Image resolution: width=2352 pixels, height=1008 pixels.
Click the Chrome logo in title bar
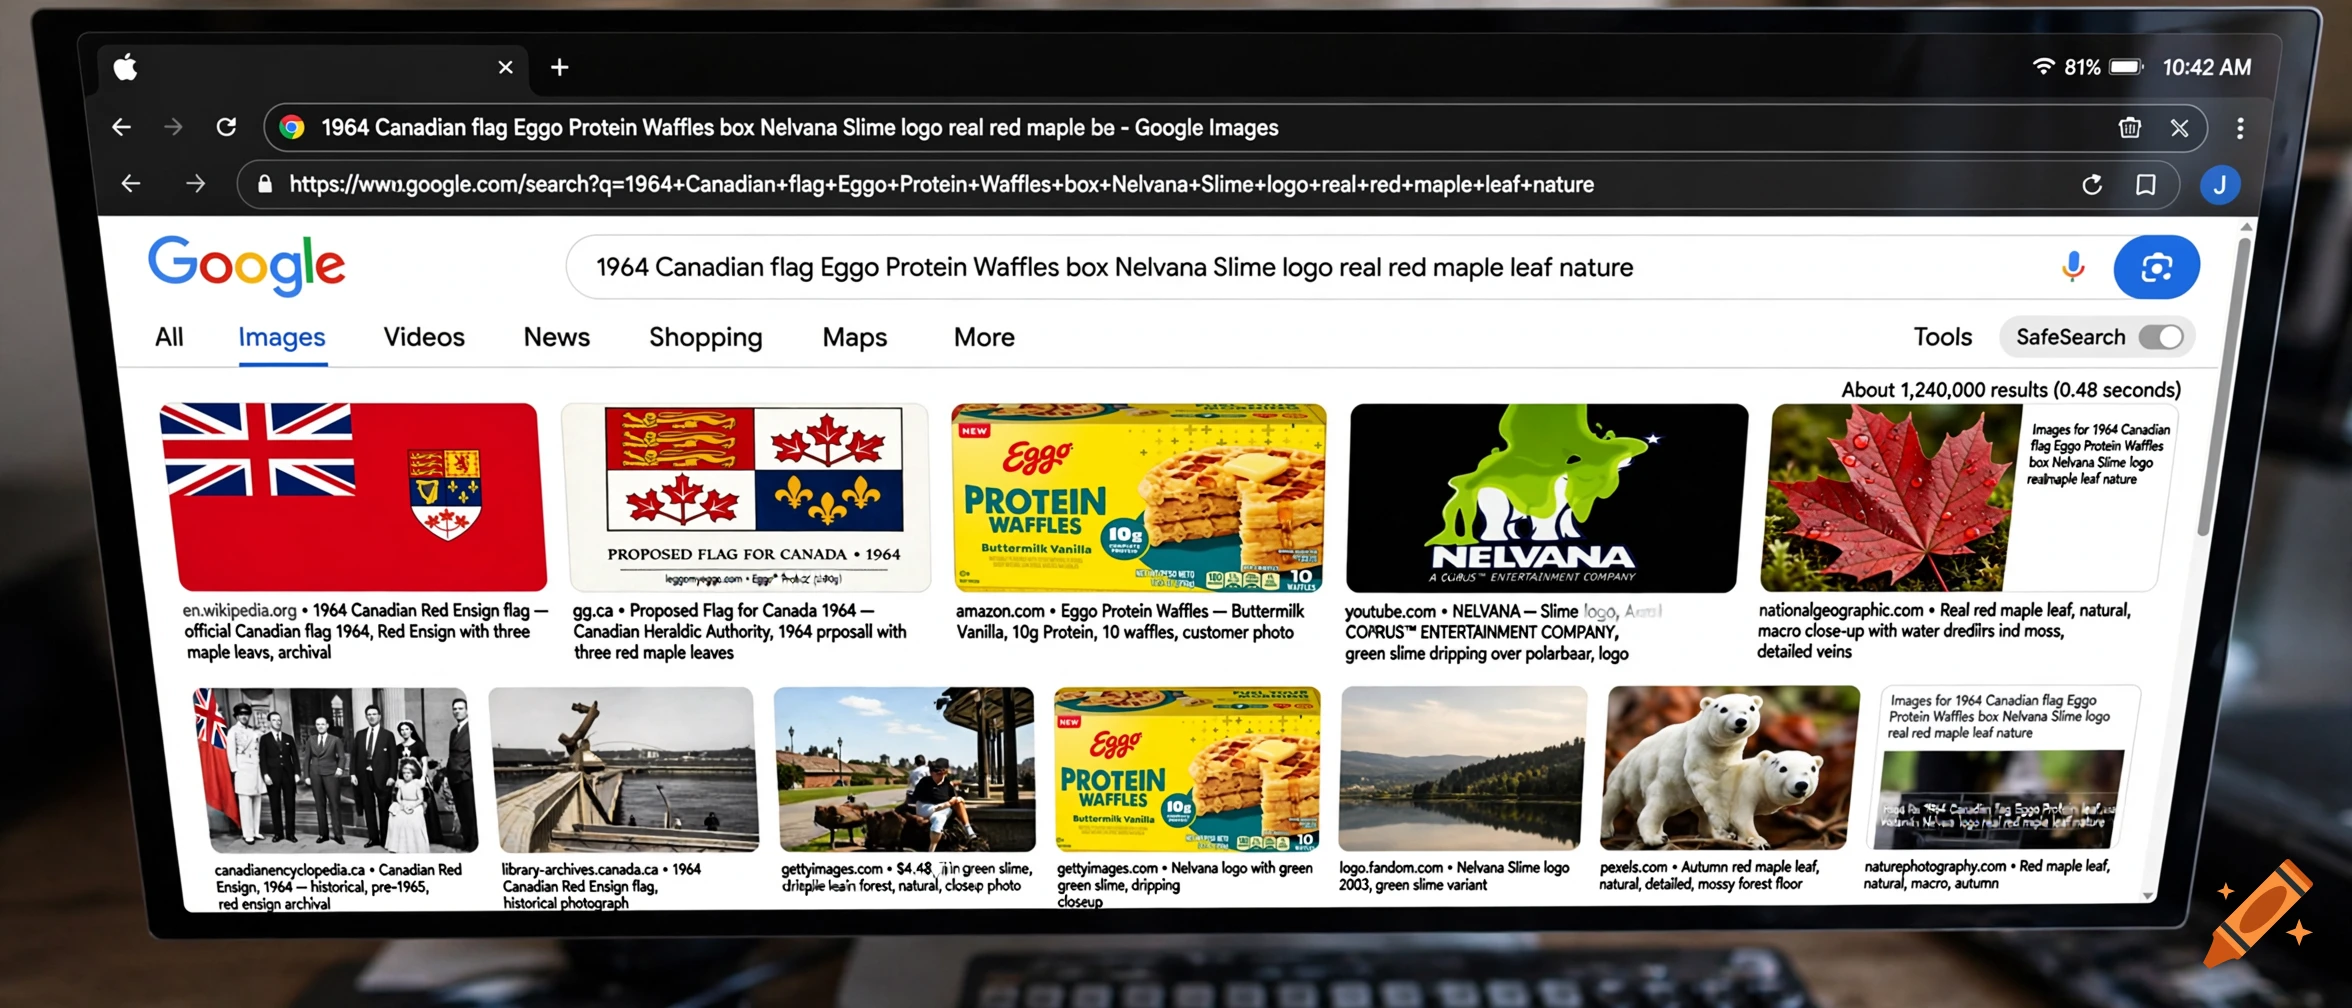click(x=292, y=127)
